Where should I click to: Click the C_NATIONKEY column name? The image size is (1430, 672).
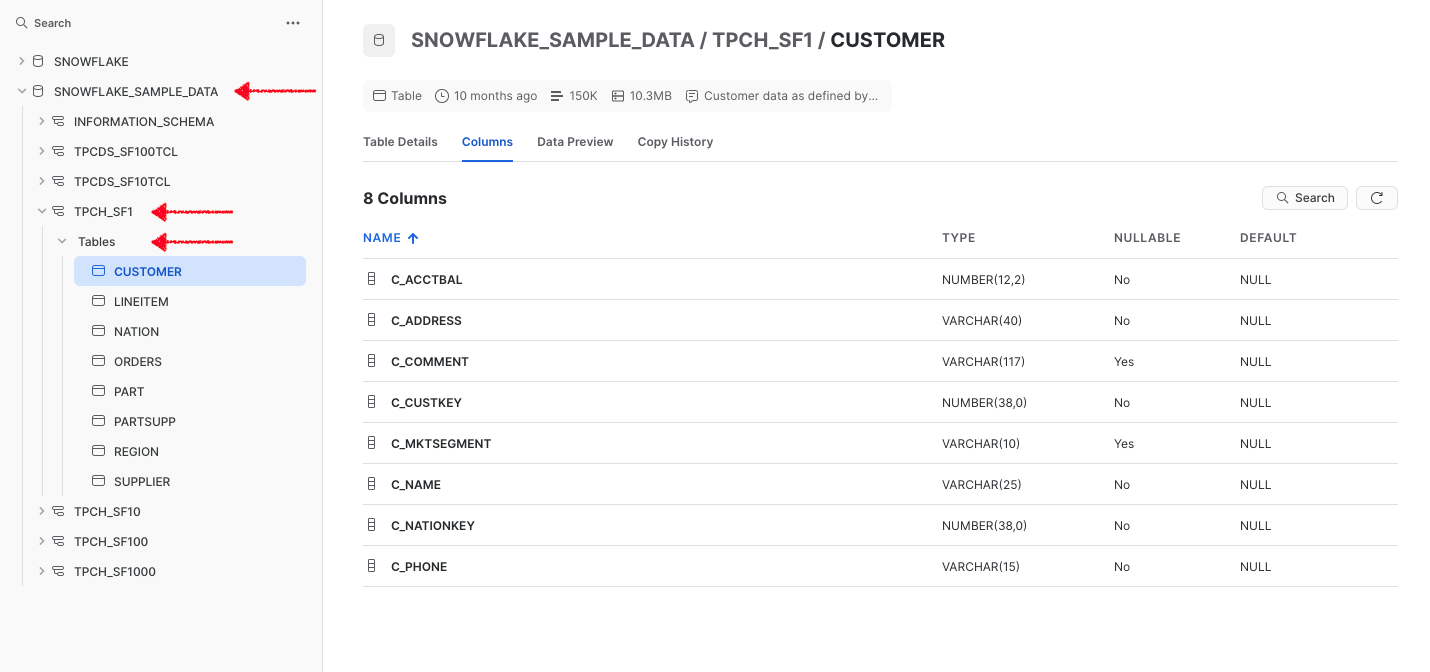pyautogui.click(x=433, y=525)
